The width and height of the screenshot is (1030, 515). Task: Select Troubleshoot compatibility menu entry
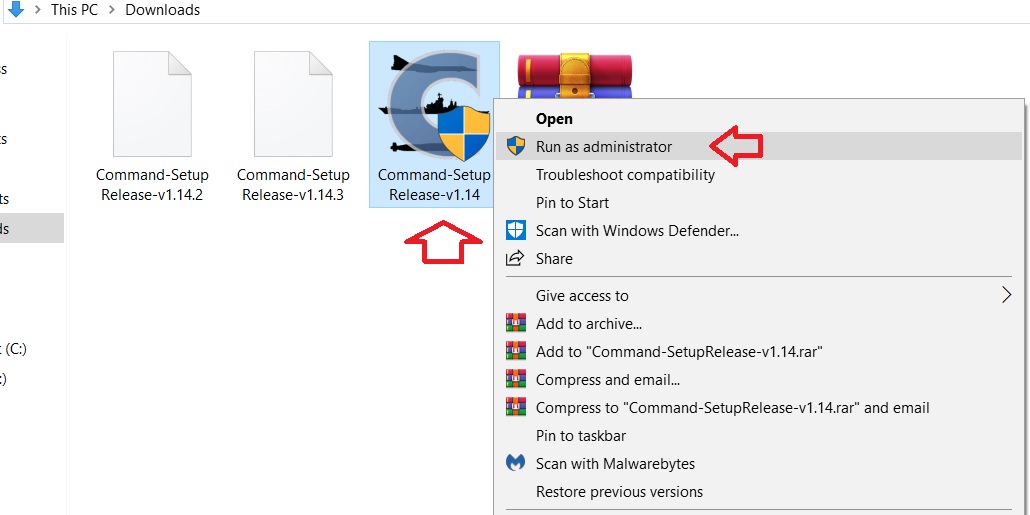[x=625, y=175]
